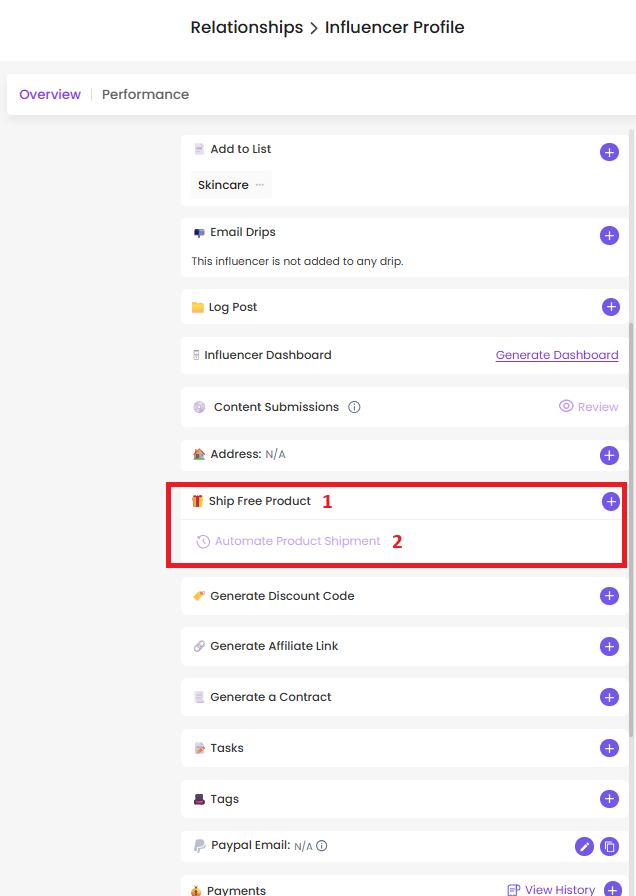Add a new task with plus icon
The width and height of the screenshot is (636, 896).
pos(609,748)
